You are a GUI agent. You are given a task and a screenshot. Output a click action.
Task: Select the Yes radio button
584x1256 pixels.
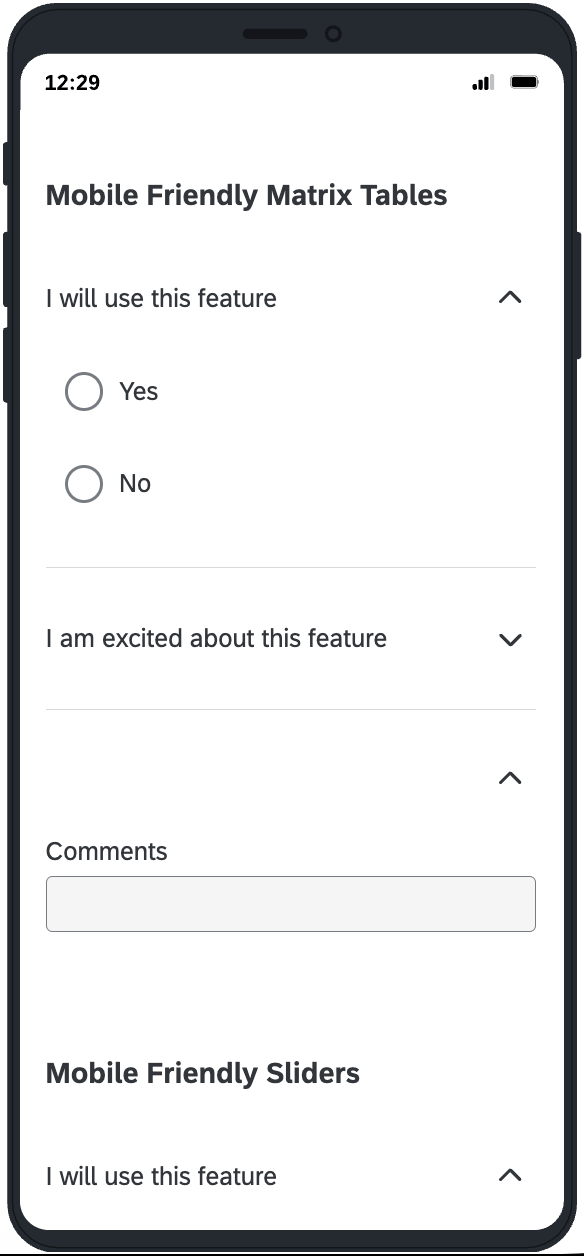(84, 391)
